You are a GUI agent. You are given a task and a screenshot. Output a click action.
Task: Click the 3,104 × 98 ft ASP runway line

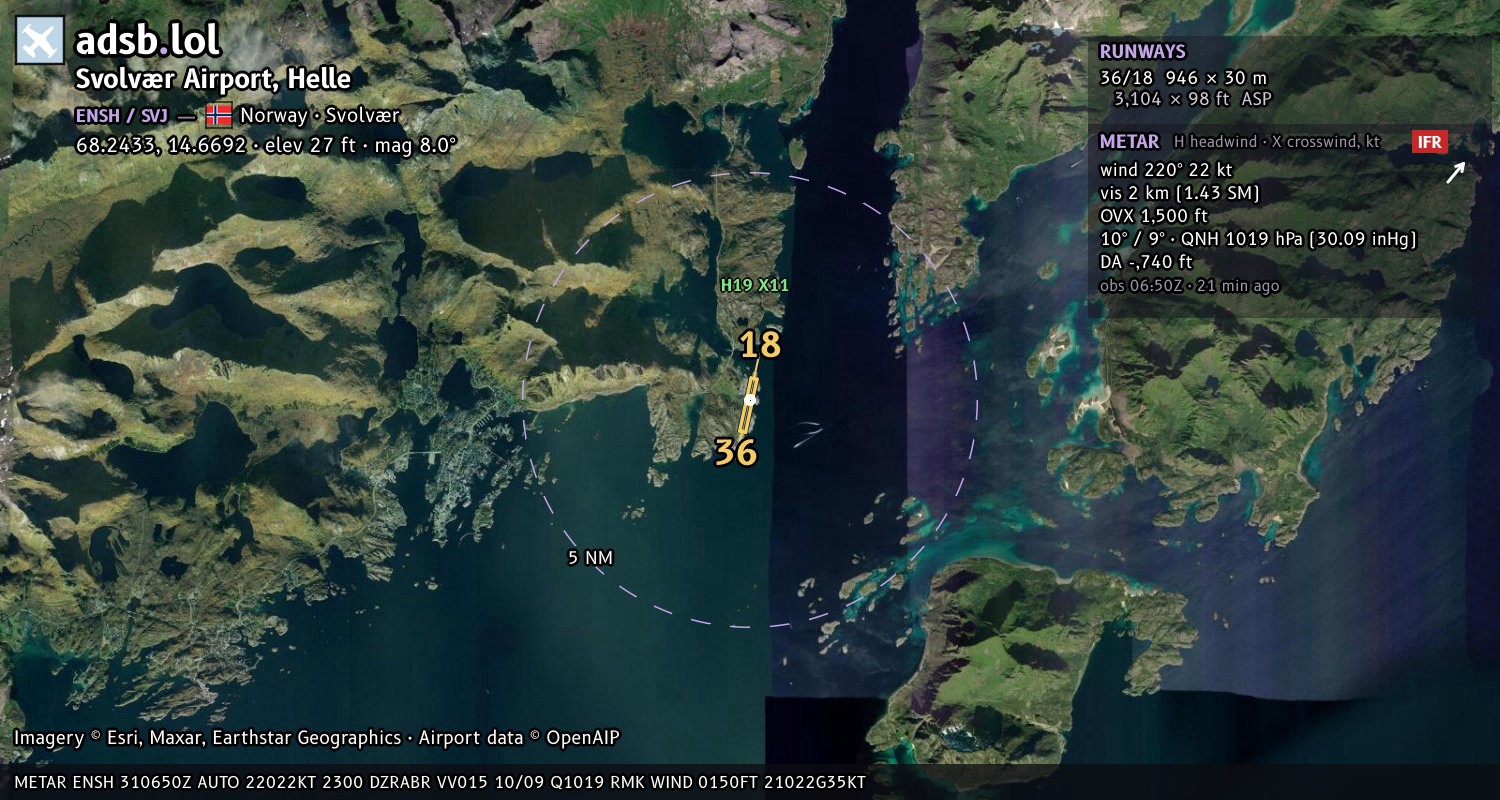coord(1192,99)
